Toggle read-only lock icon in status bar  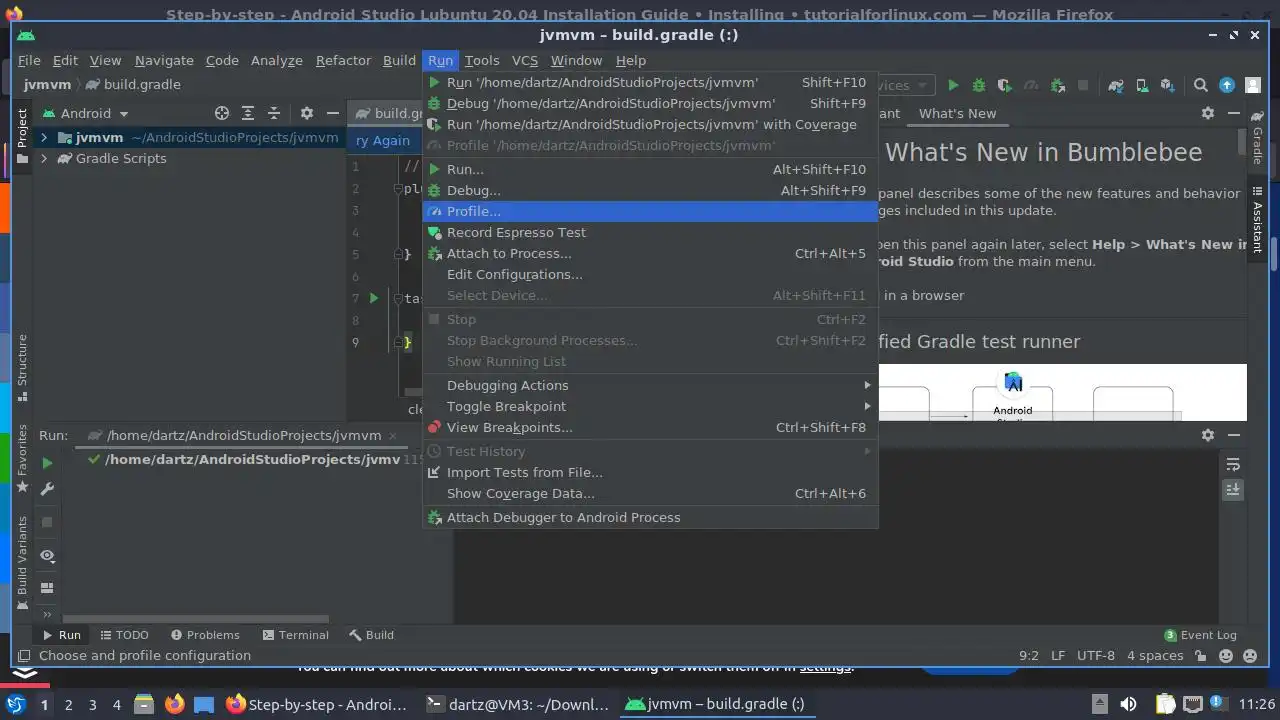1203,656
